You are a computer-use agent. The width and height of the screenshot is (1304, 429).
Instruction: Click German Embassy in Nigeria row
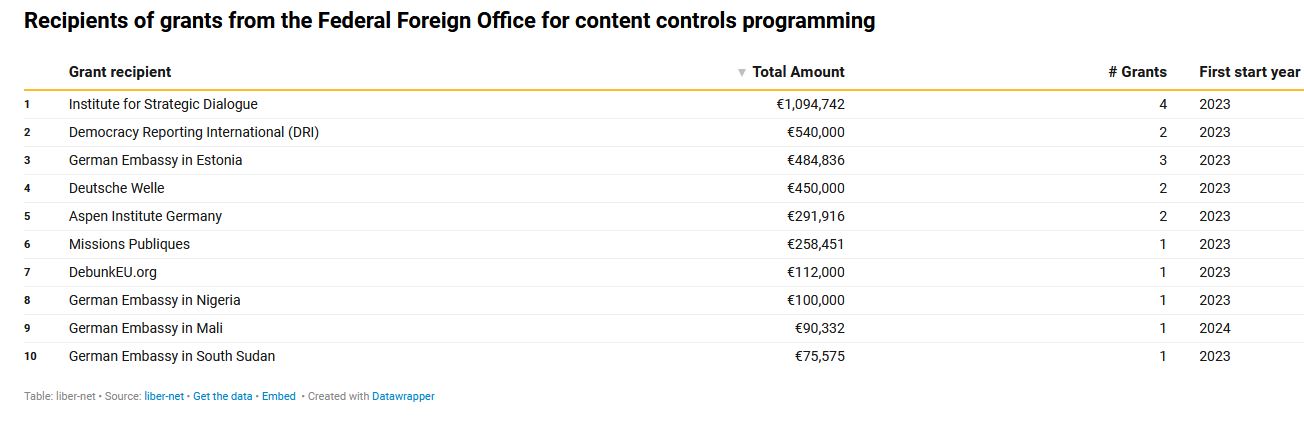tap(154, 300)
